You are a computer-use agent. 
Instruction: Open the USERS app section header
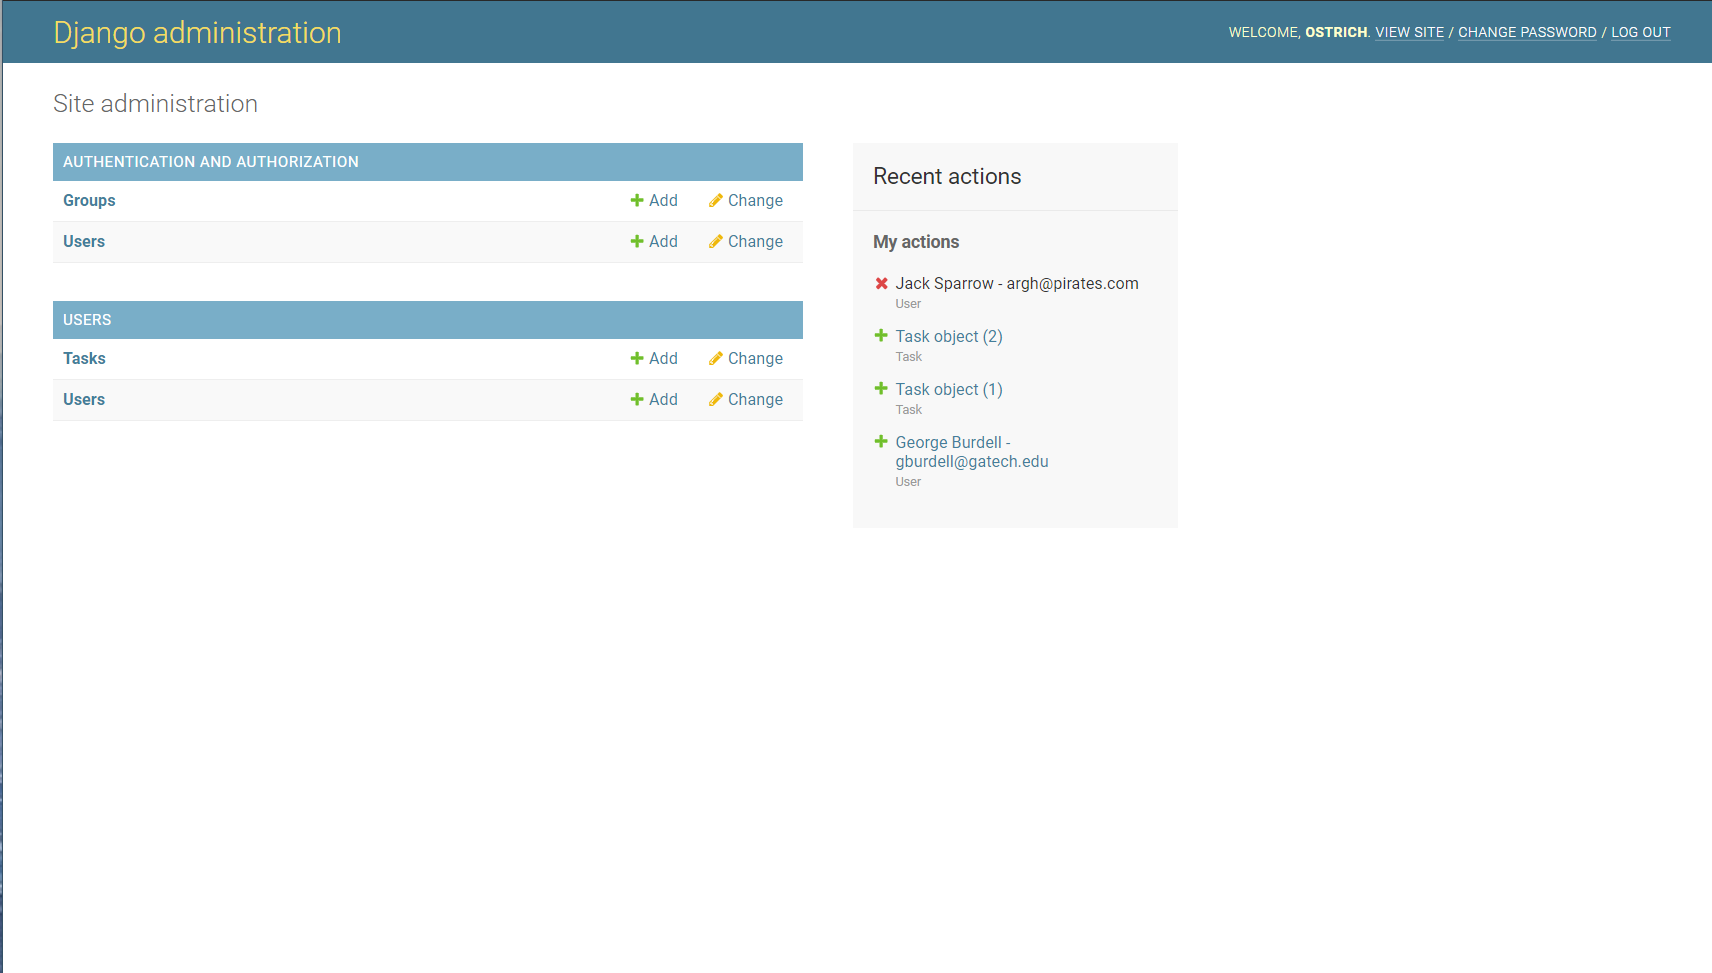[x=87, y=320]
